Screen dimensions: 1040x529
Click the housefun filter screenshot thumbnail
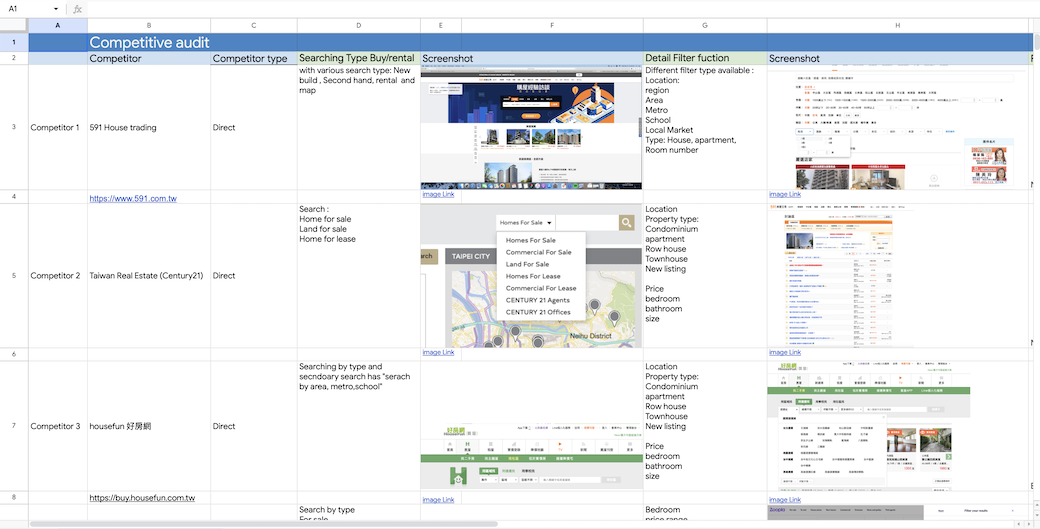point(869,426)
